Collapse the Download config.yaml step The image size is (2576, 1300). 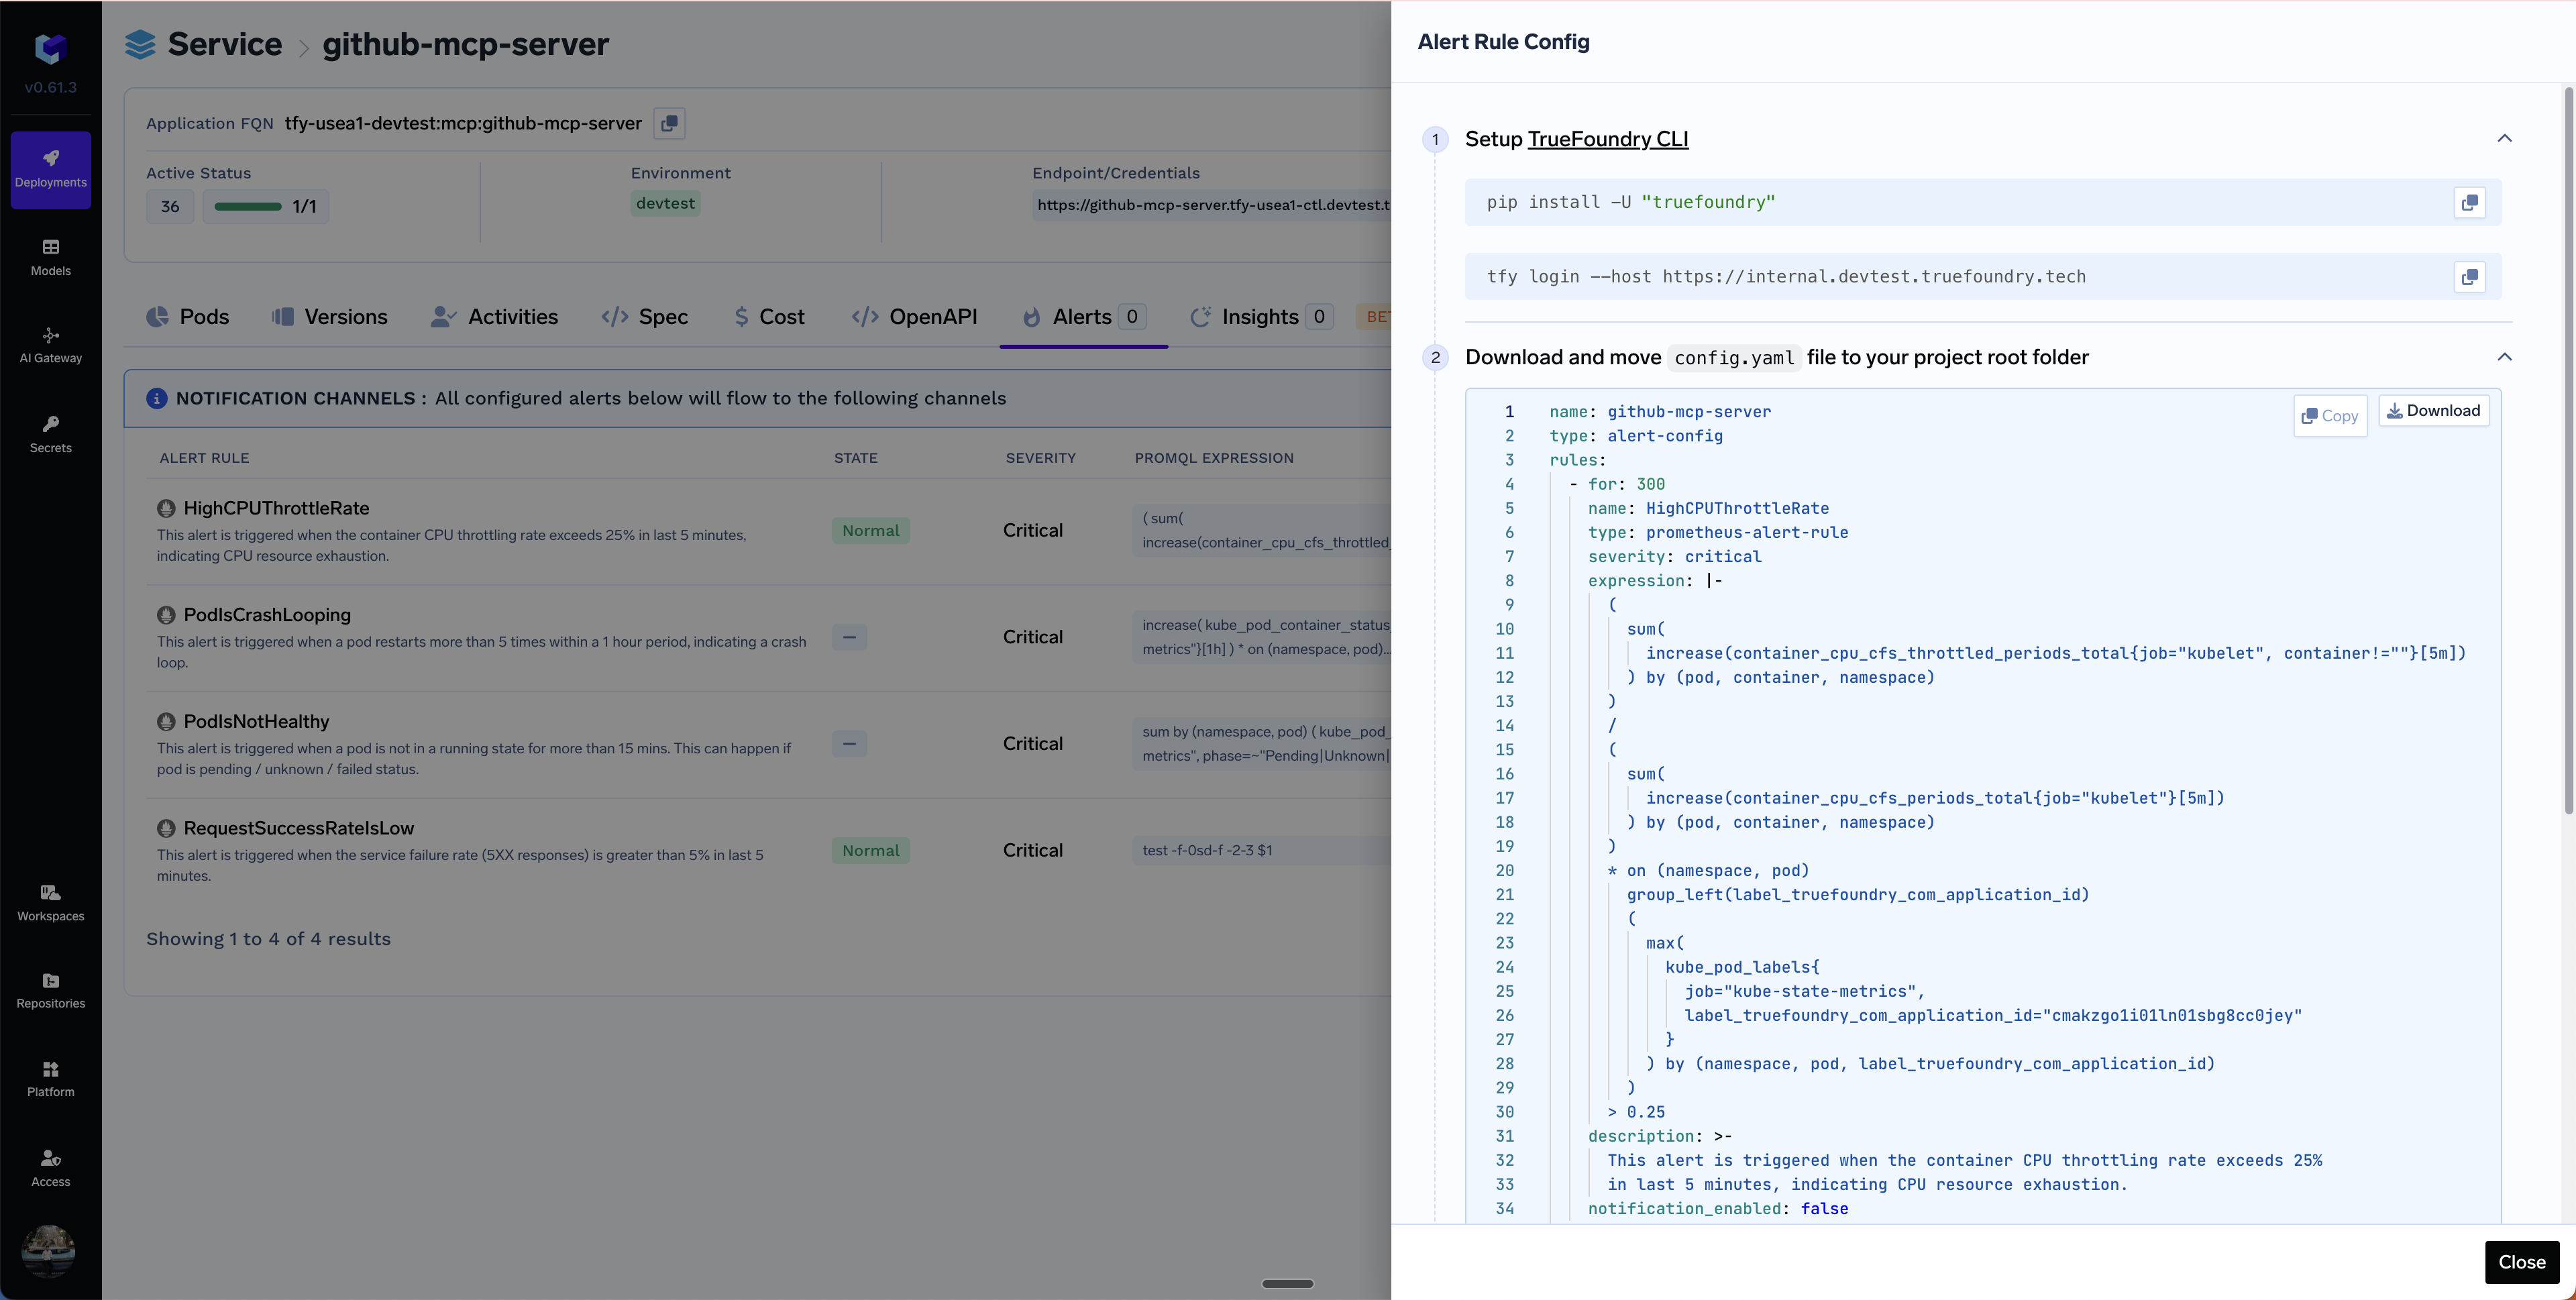pyautogui.click(x=2504, y=357)
